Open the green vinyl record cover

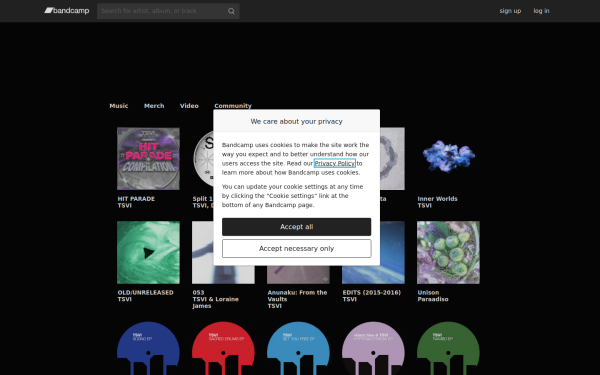click(x=448, y=348)
